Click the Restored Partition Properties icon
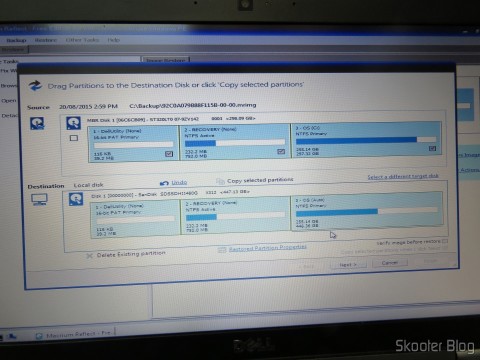Viewport: 480px width, 360px height. 222,249
